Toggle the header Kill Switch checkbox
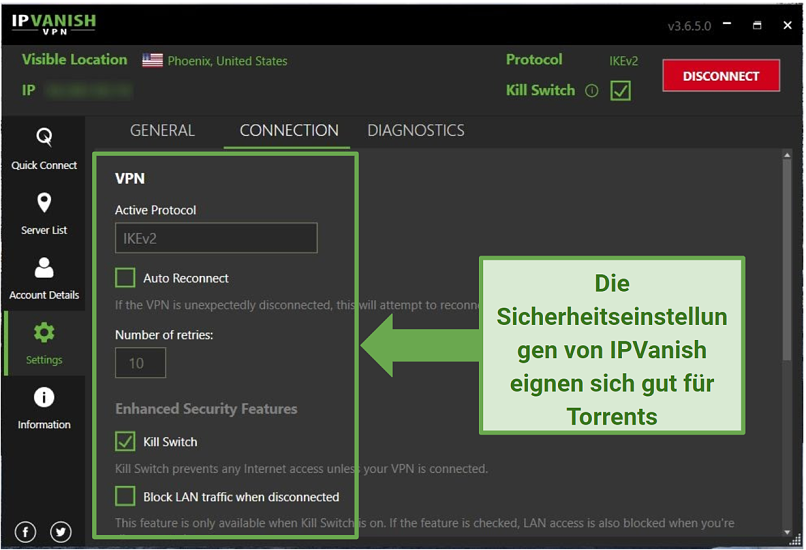806x550 pixels. pyautogui.click(x=620, y=91)
